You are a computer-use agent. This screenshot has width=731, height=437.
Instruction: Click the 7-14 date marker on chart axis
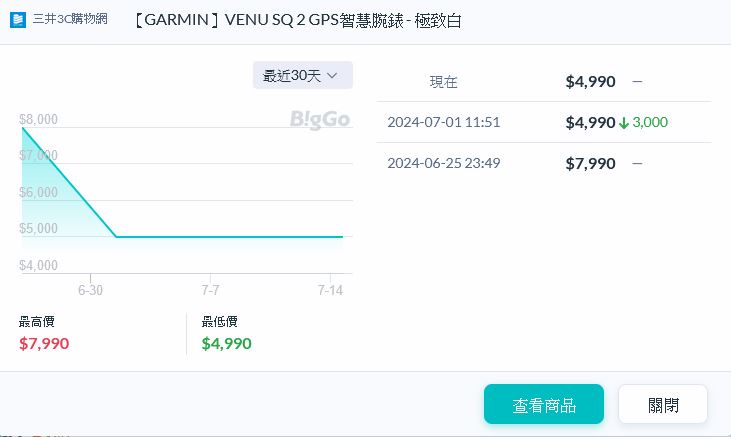[330, 290]
